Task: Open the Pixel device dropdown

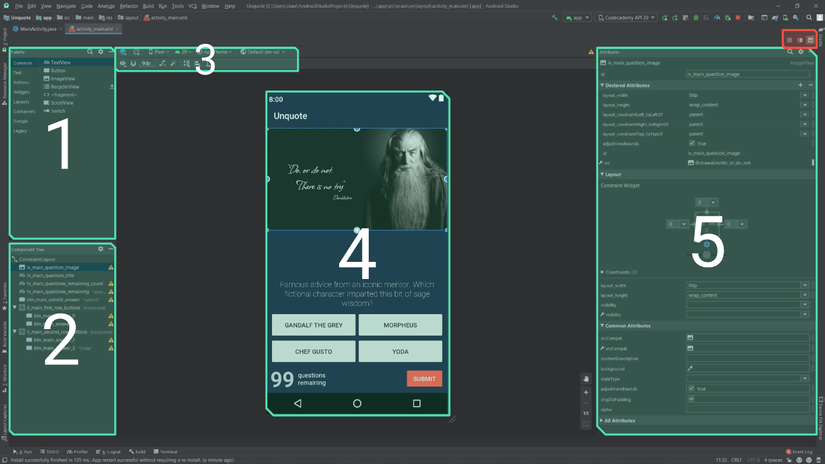Action: pos(158,52)
